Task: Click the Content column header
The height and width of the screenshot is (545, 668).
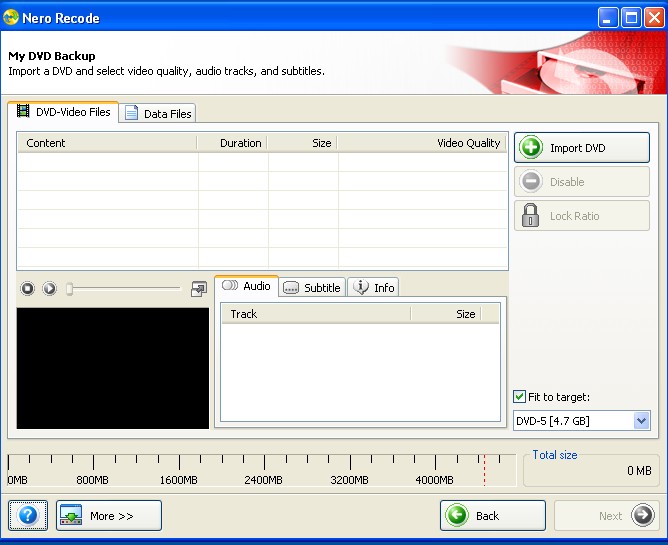Action: click(107, 143)
